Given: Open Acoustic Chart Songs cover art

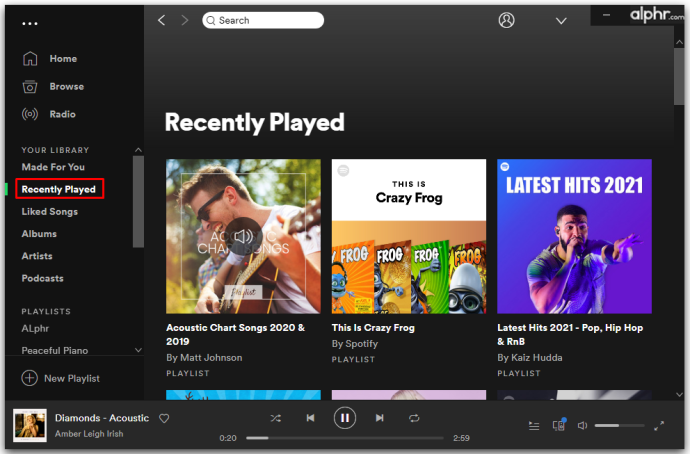Looking at the screenshot, I should coord(243,236).
